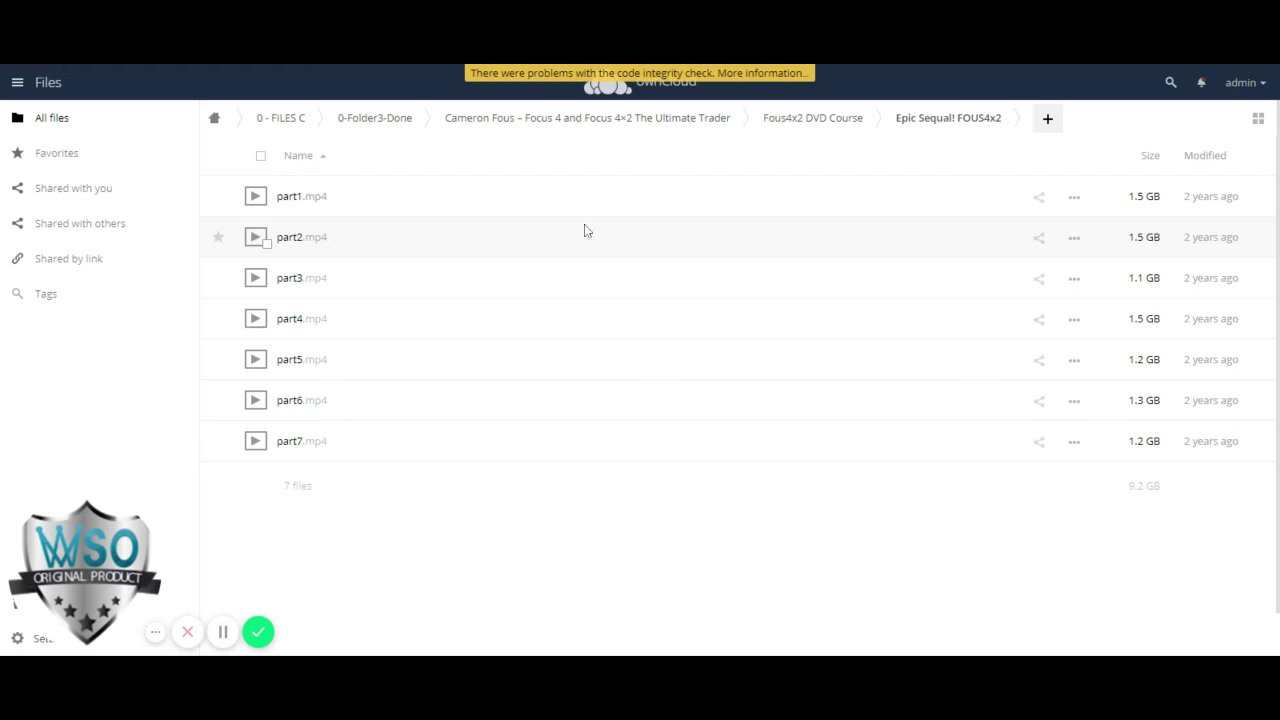Screen dimensions: 1280x720
Task: Tick the checkbox on the part2.mp4 row
Action: (x=267, y=243)
